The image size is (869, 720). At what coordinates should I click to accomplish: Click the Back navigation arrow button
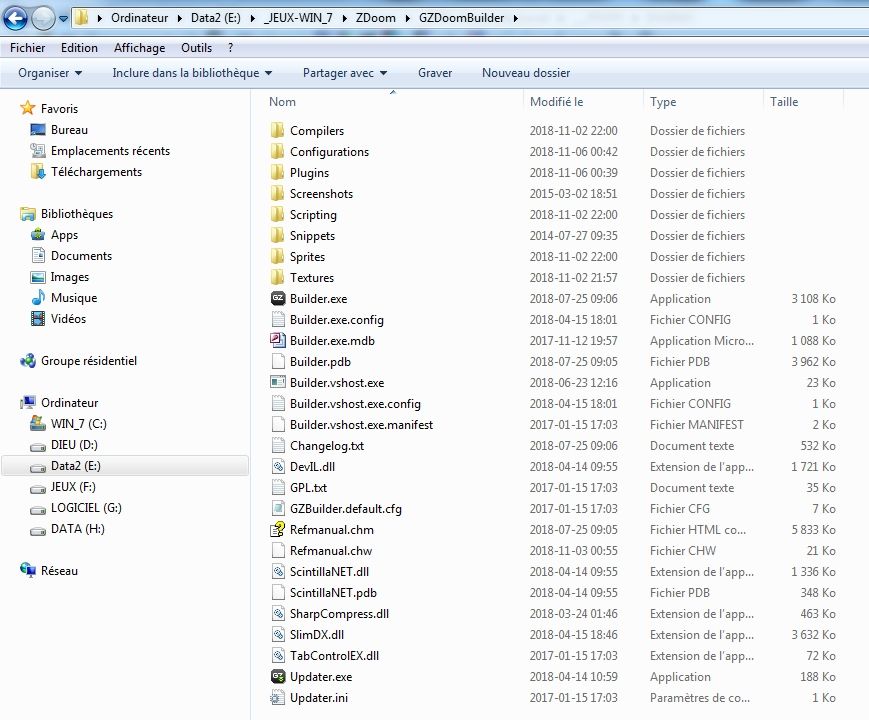pyautogui.click(x=16, y=18)
